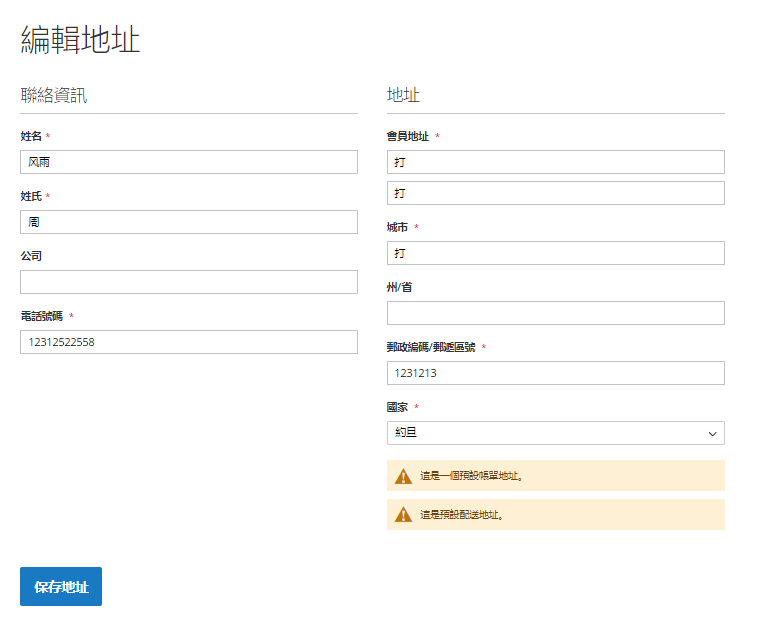The width and height of the screenshot is (758, 643).
Task: Click second street address line input
Action: (555, 193)
